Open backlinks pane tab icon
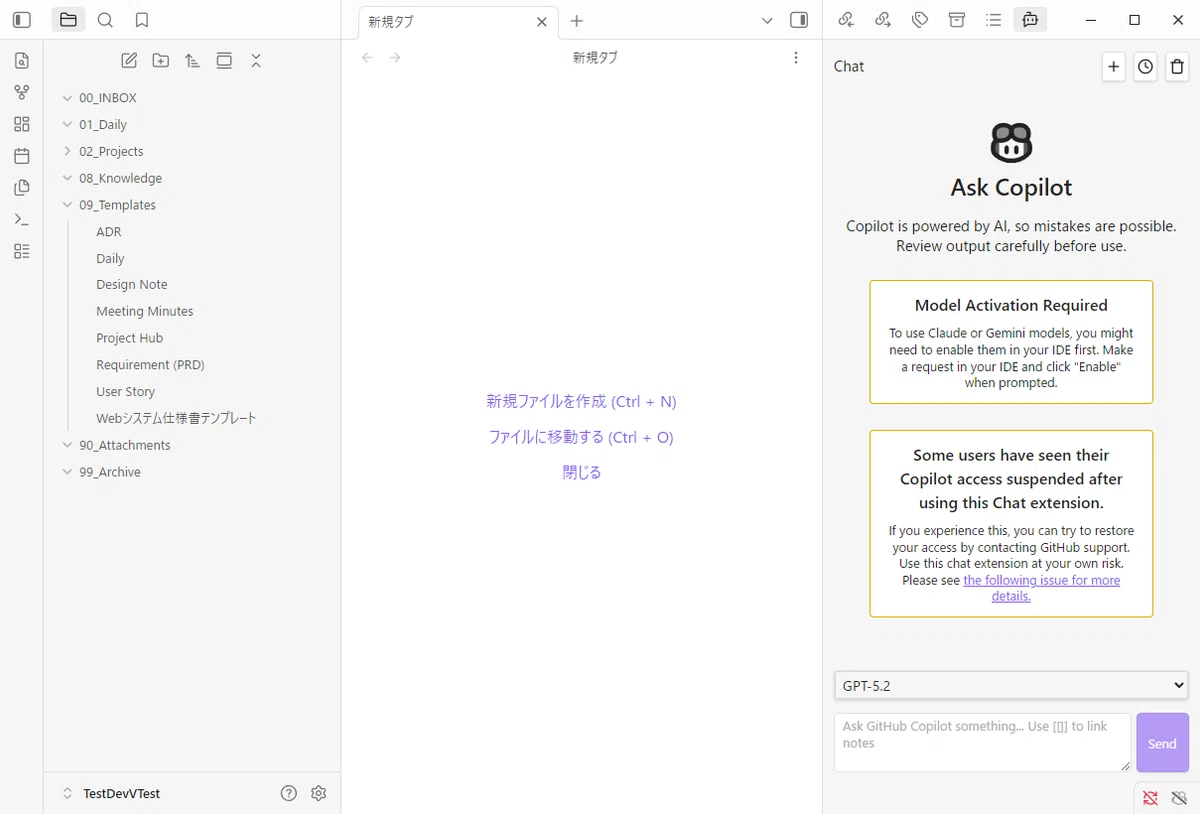 coord(846,20)
